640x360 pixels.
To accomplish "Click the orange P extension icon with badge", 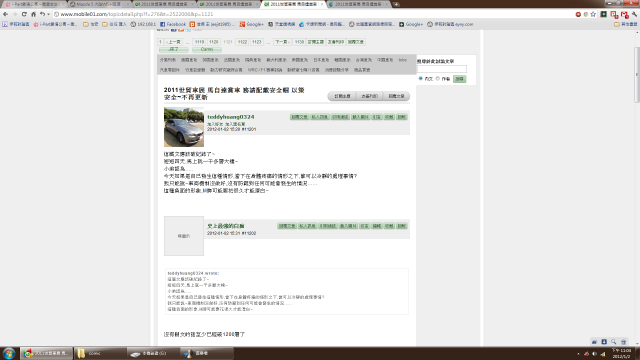I will (x=614, y=15).
